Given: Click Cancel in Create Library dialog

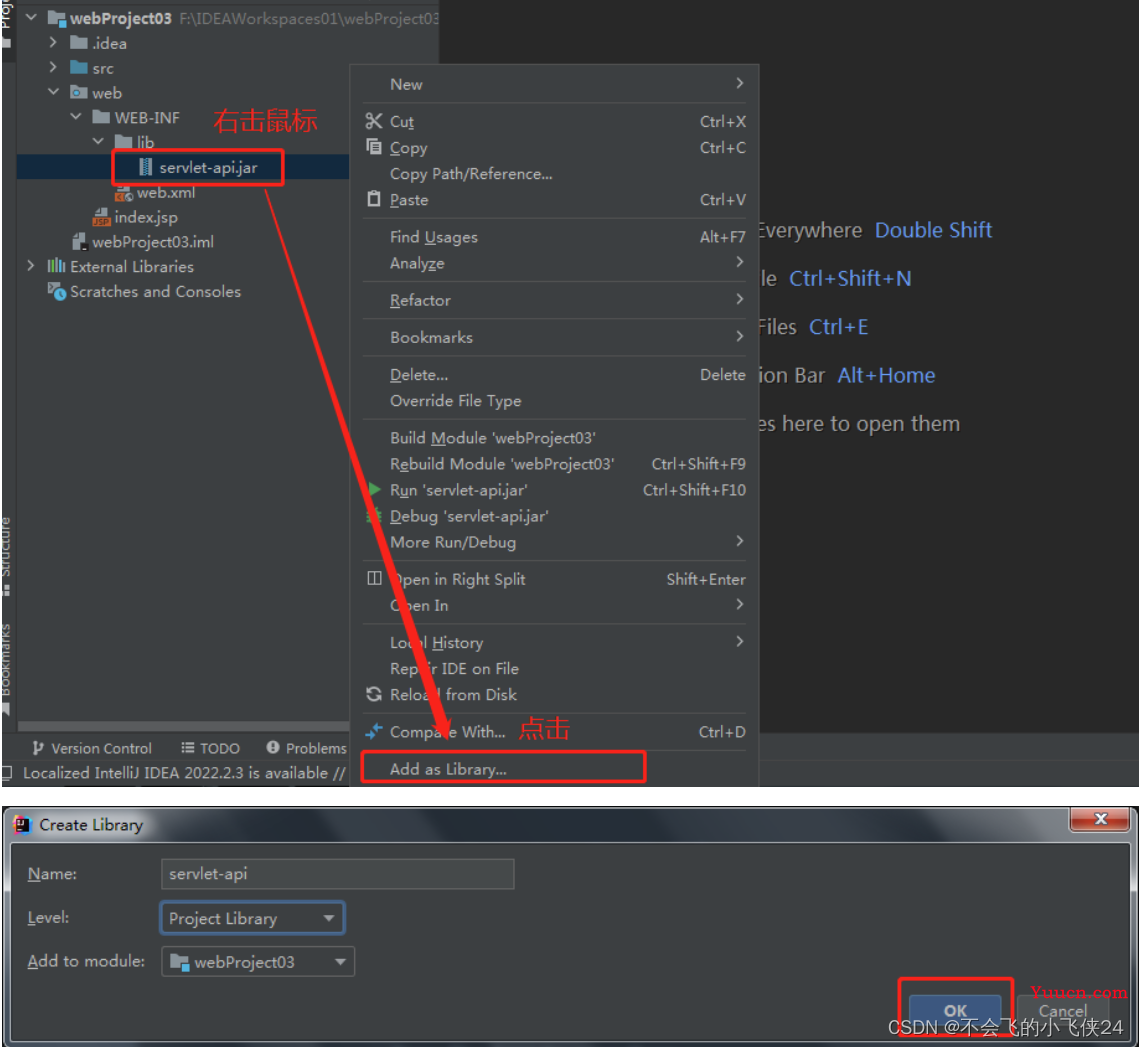Looking at the screenshot, I should click(x=1062, y=1010).
